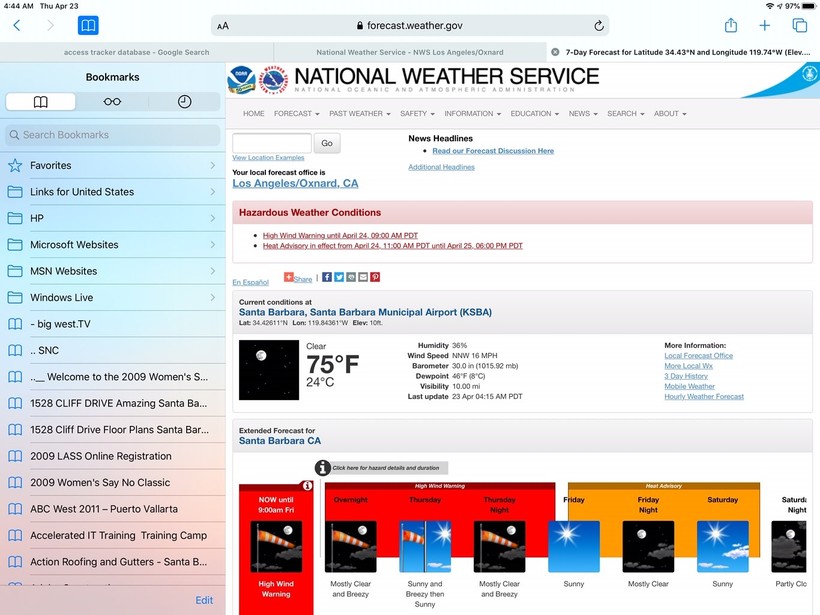Click the NOAA logo

(x=241, y=79)
